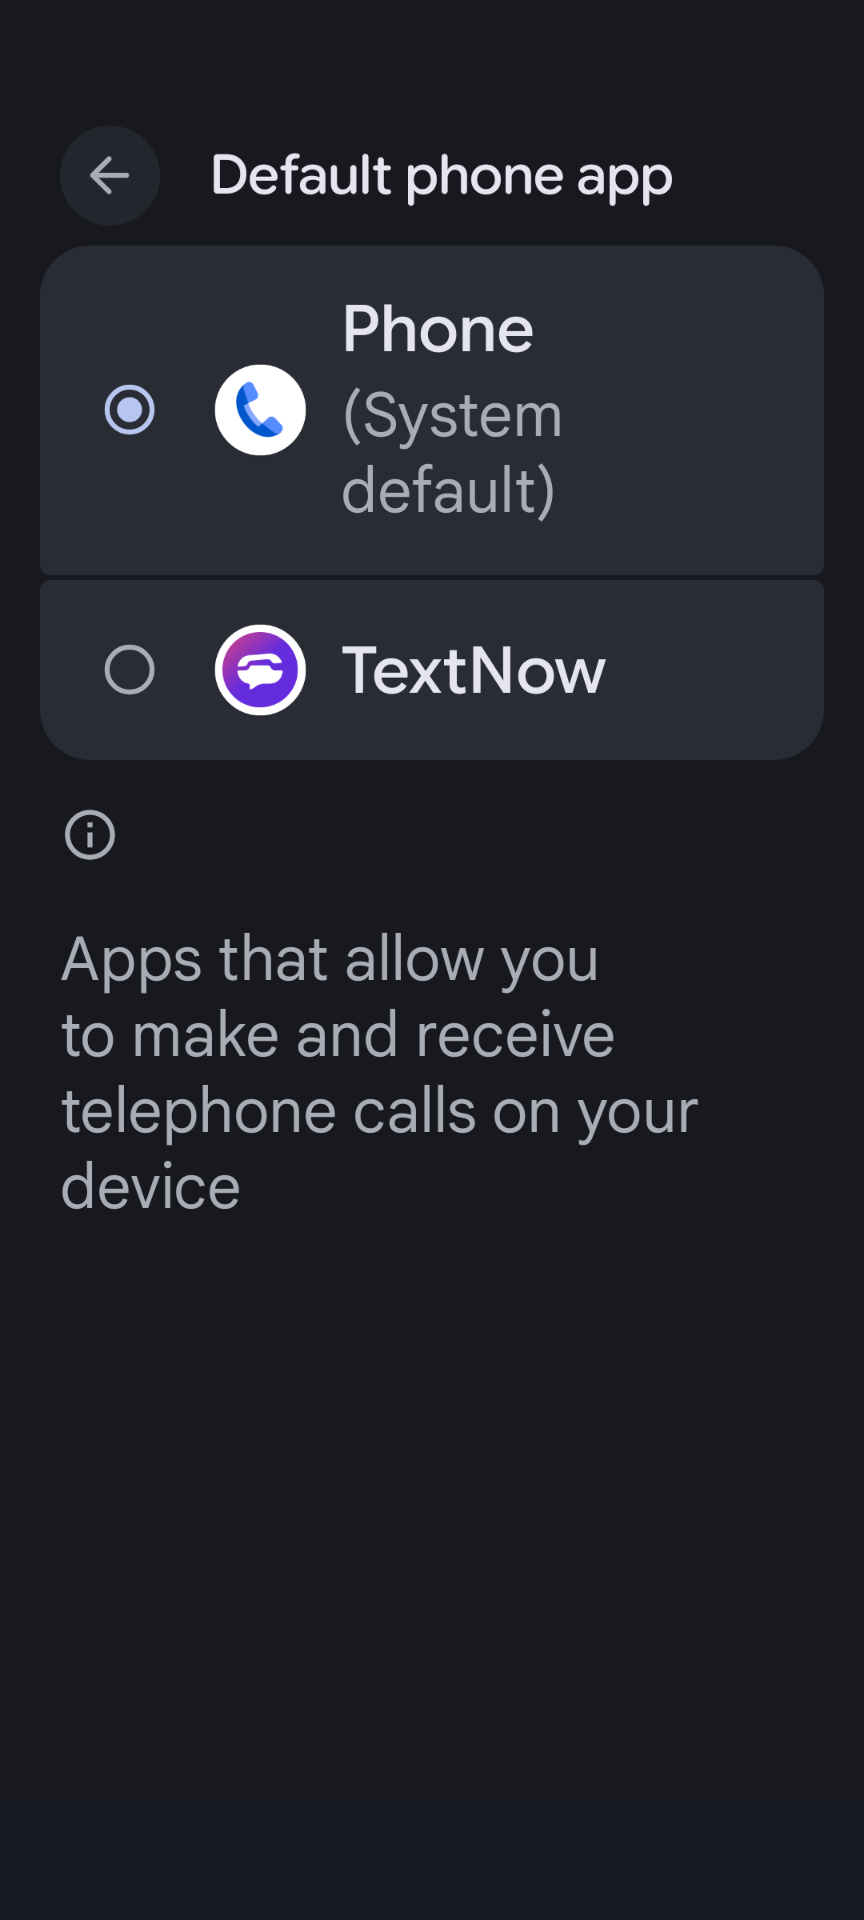Select the TextNow radio button

(x=130, y=670)
